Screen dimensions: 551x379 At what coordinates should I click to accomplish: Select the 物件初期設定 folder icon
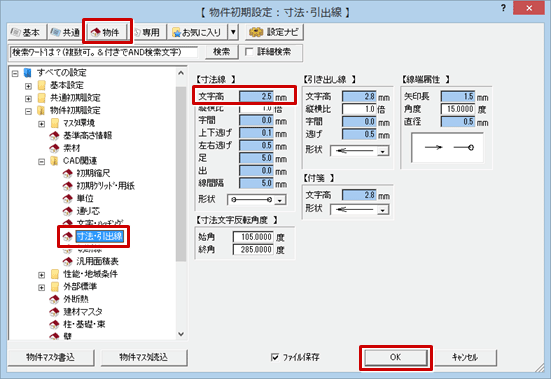[x=41, y=111]
